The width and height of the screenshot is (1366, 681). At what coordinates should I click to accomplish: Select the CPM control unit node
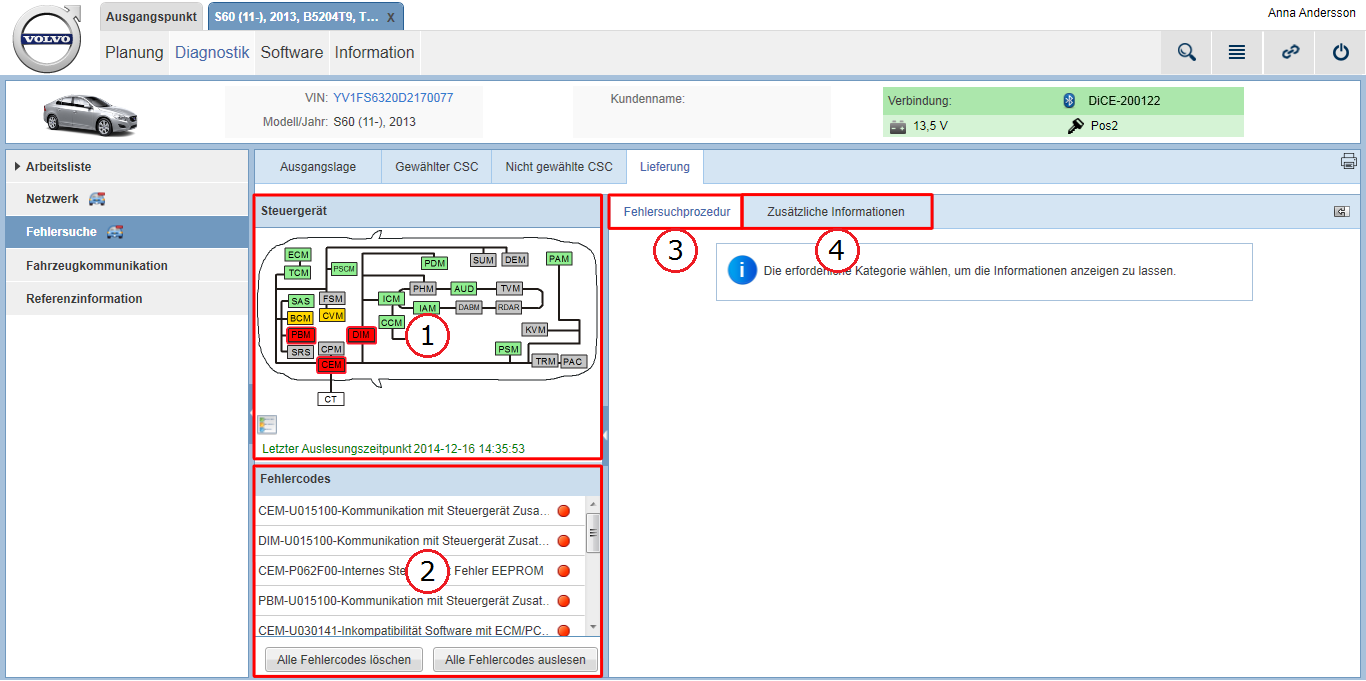point(332,349)
